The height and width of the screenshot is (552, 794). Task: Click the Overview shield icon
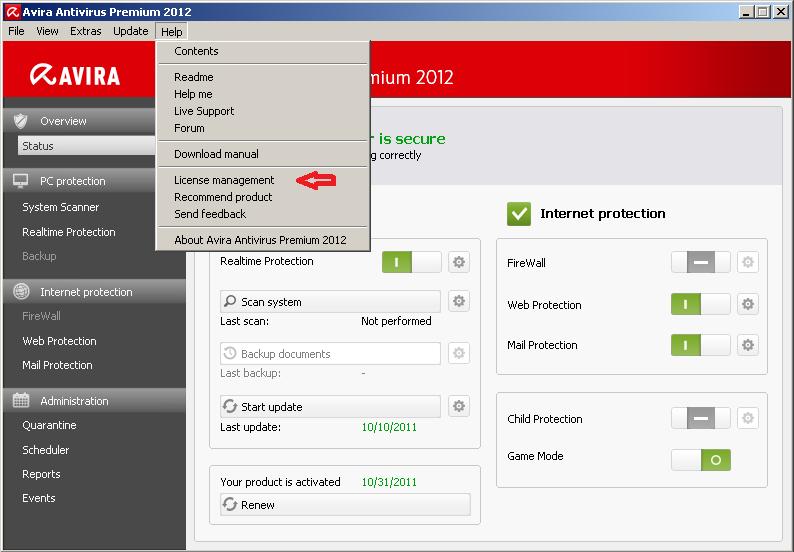21,121
